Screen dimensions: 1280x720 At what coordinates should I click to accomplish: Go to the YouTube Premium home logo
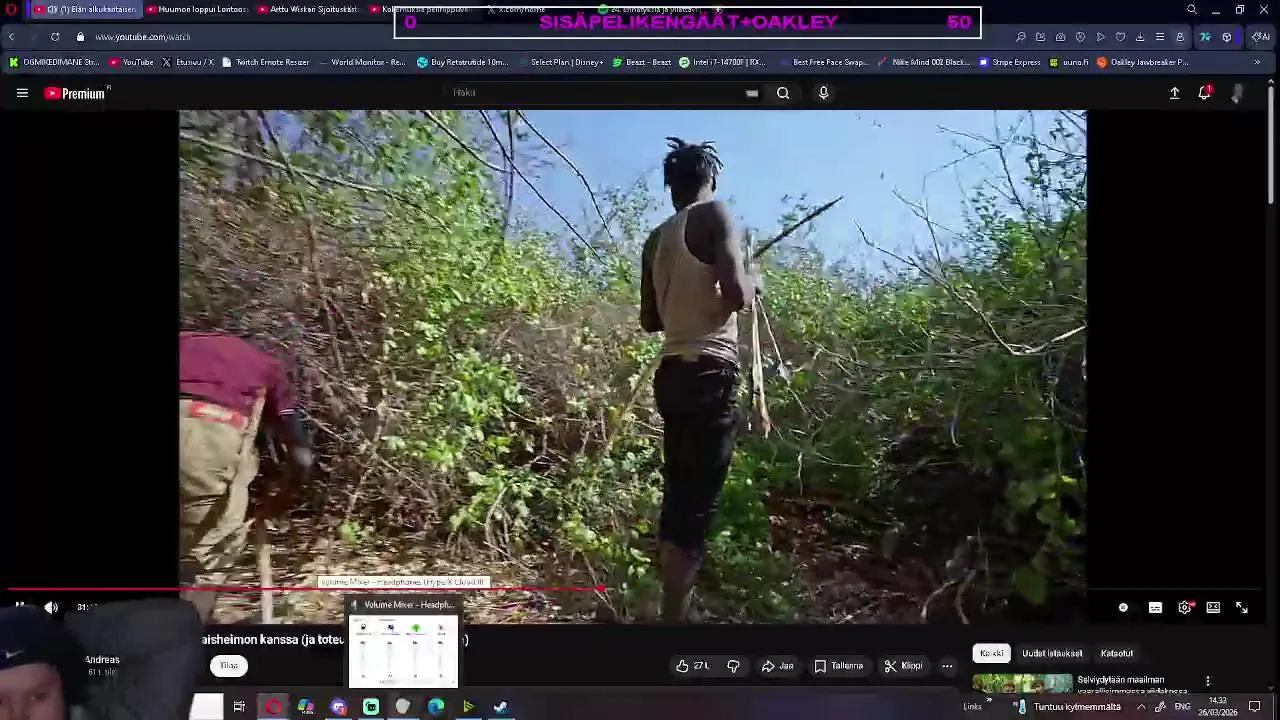(x=75, y=93)
